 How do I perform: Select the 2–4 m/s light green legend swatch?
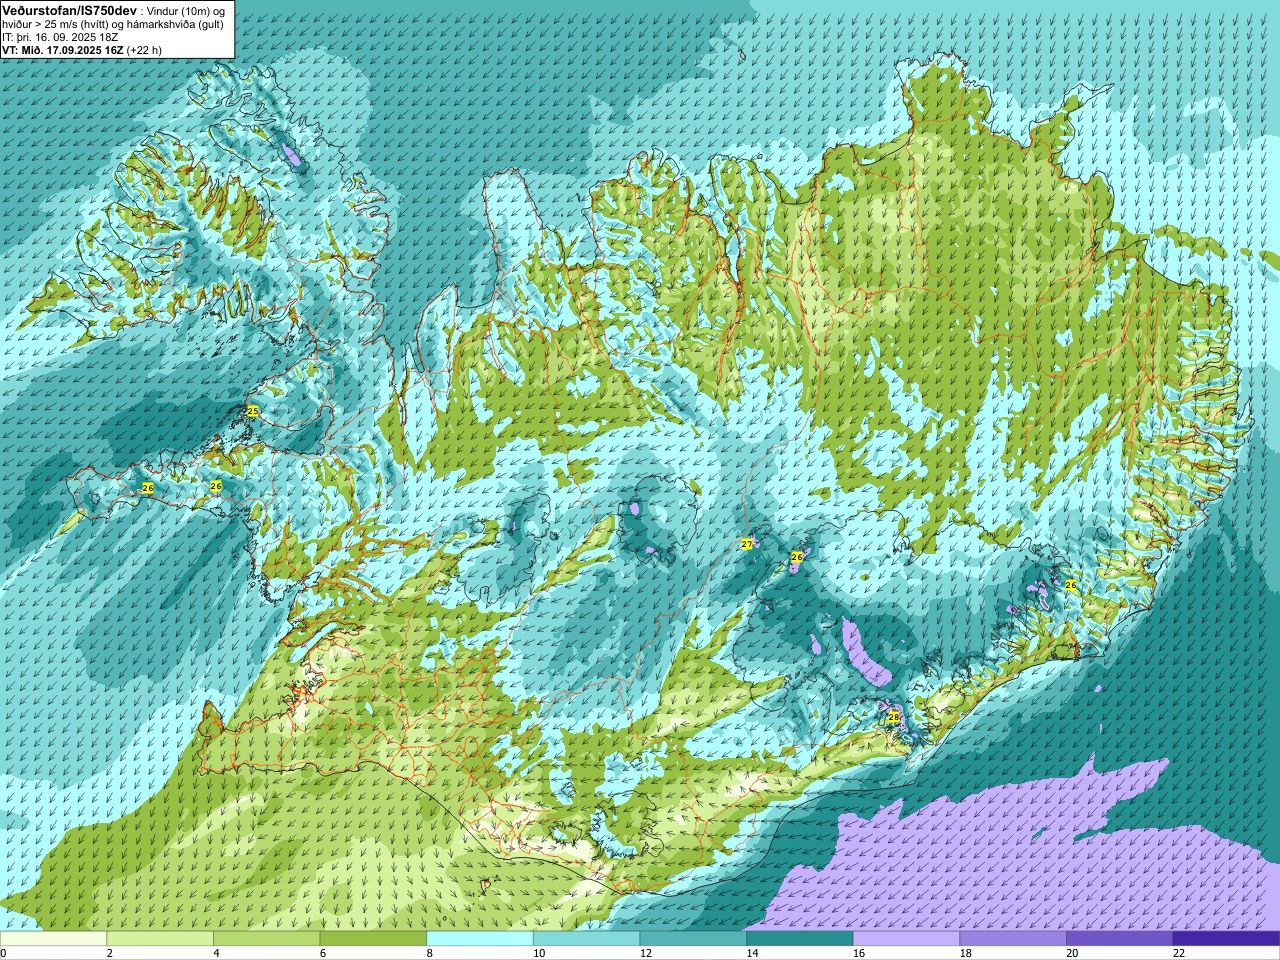coord(160,938)
